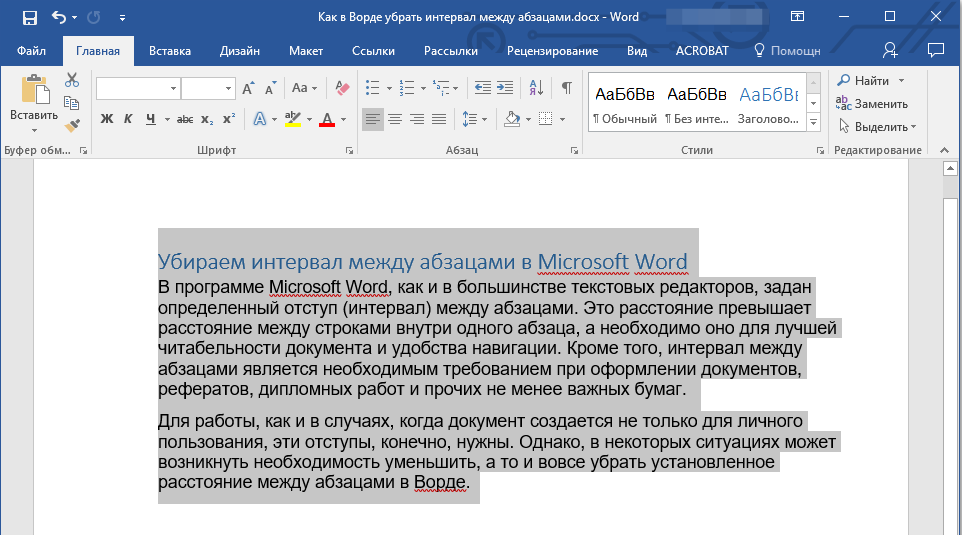Open the font size dropdown
The height and width of the screenshot is (535, 962).
227,88
